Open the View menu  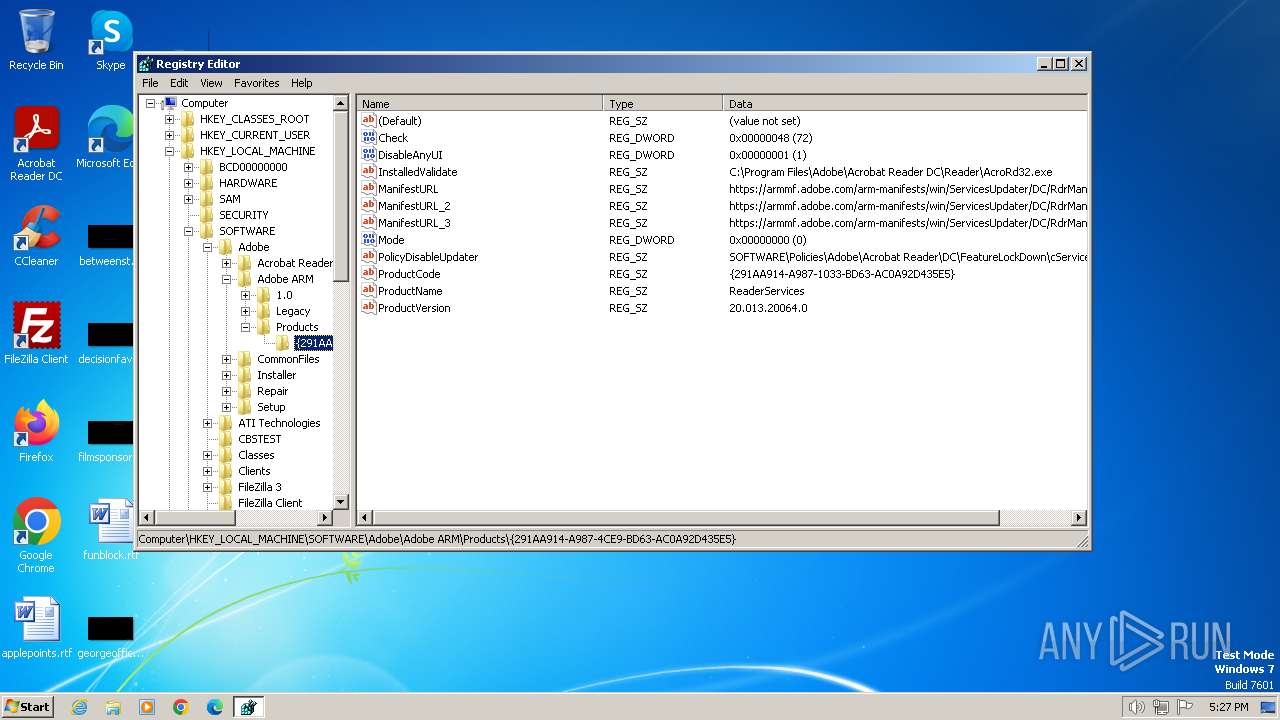[211, 83]
